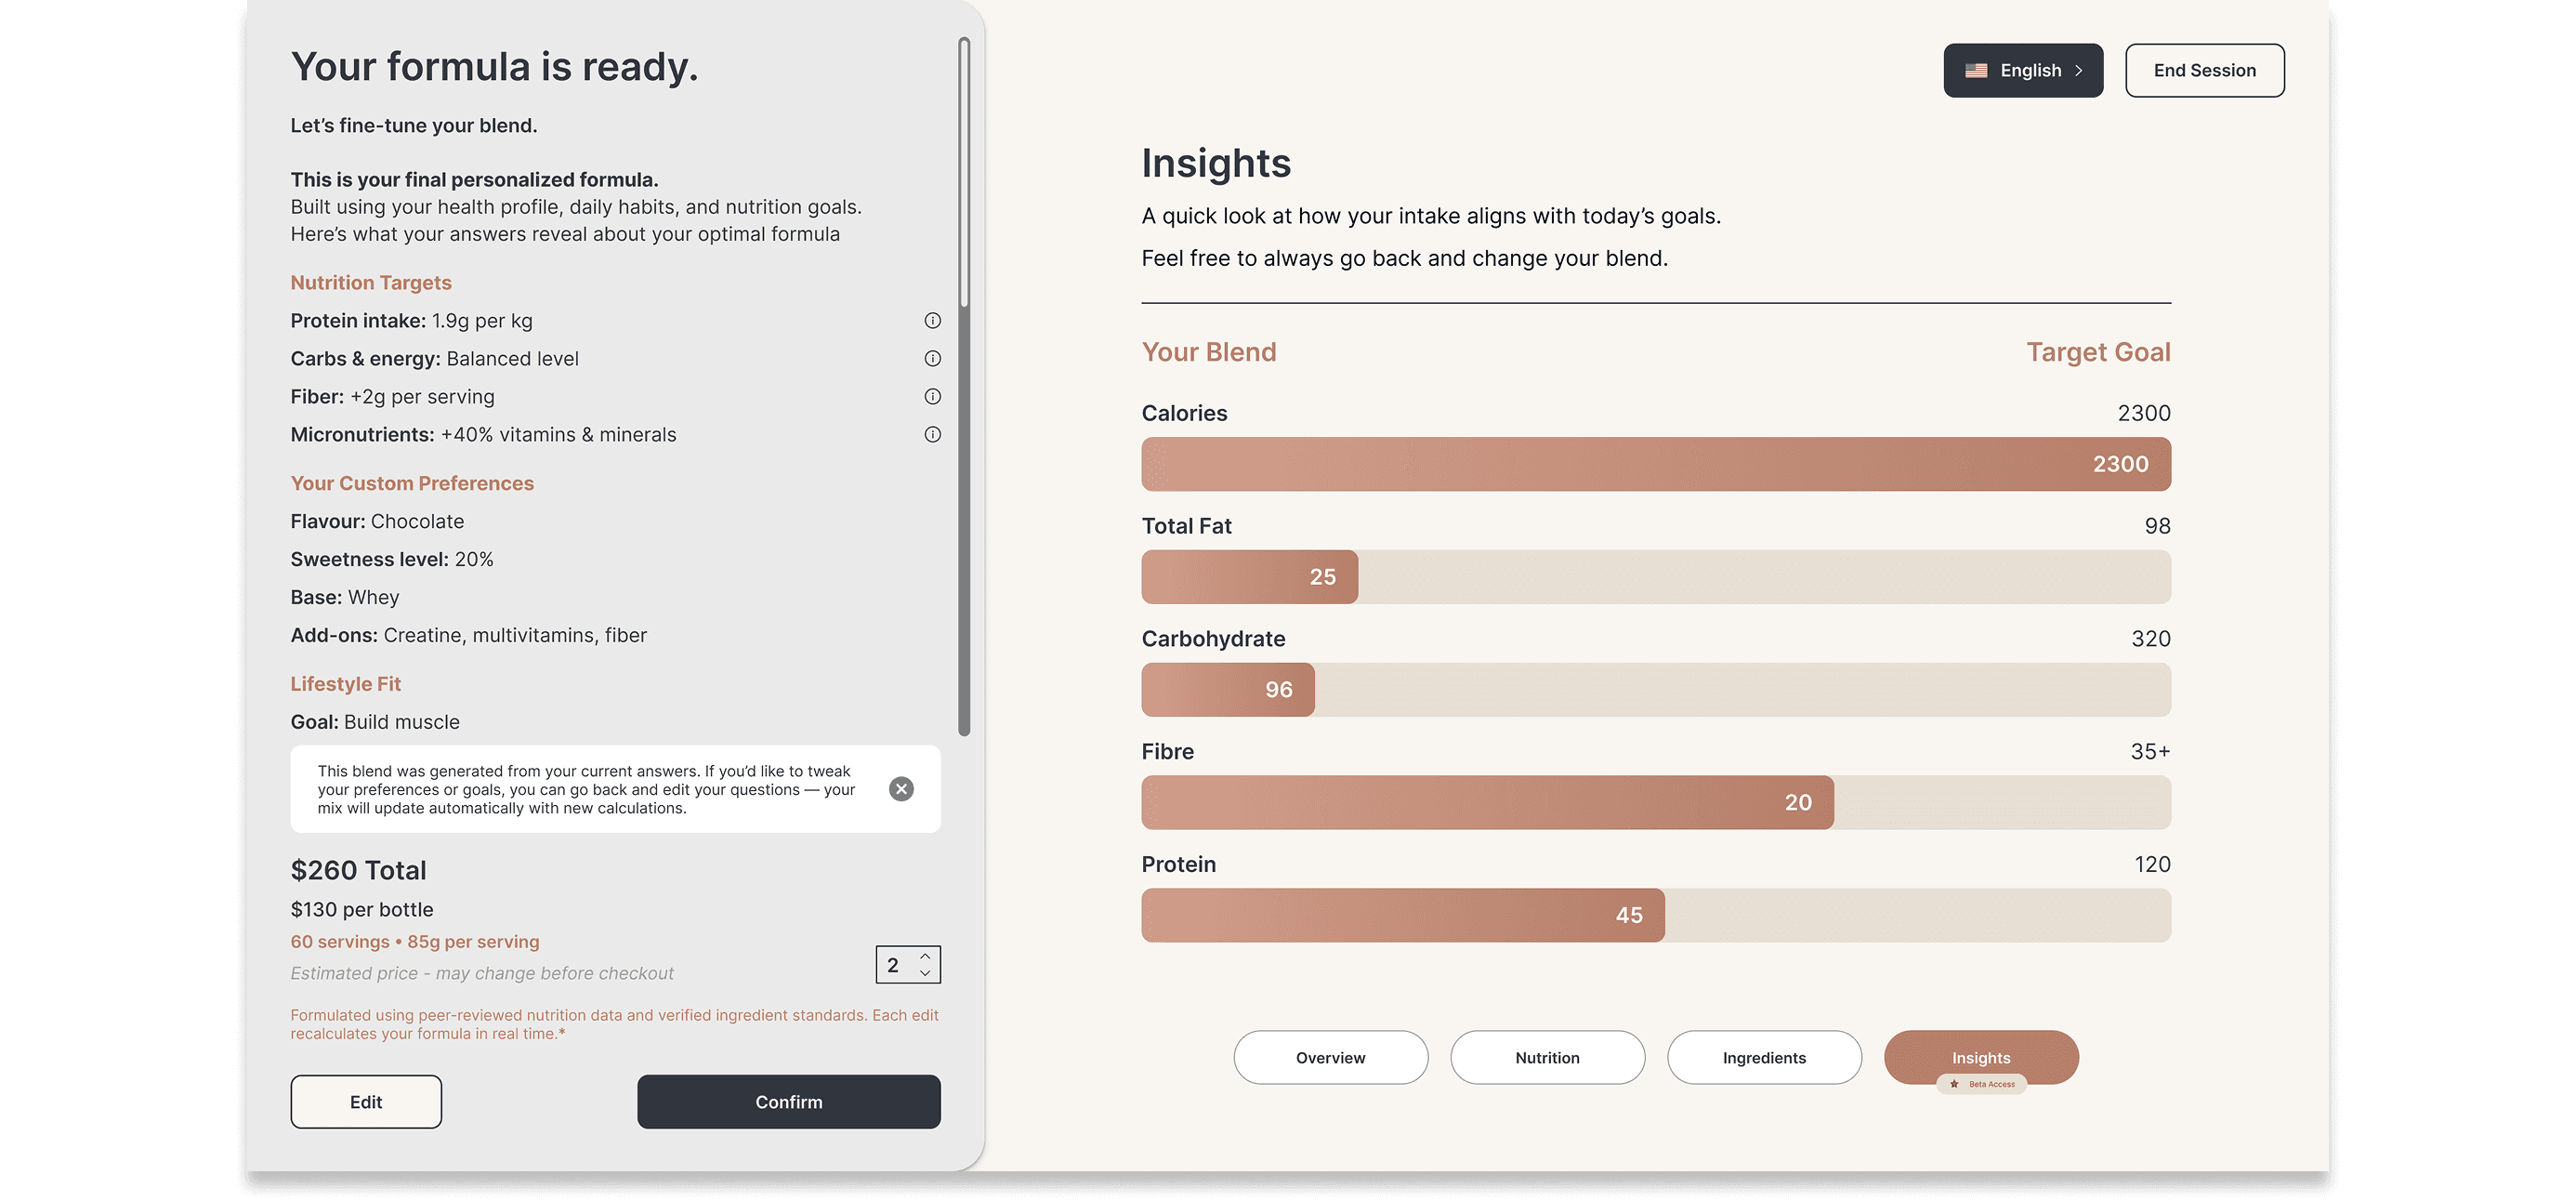Click the Protein progress bar
The width and height of the screenshot is (2576, 1201).
(1656, 915)
